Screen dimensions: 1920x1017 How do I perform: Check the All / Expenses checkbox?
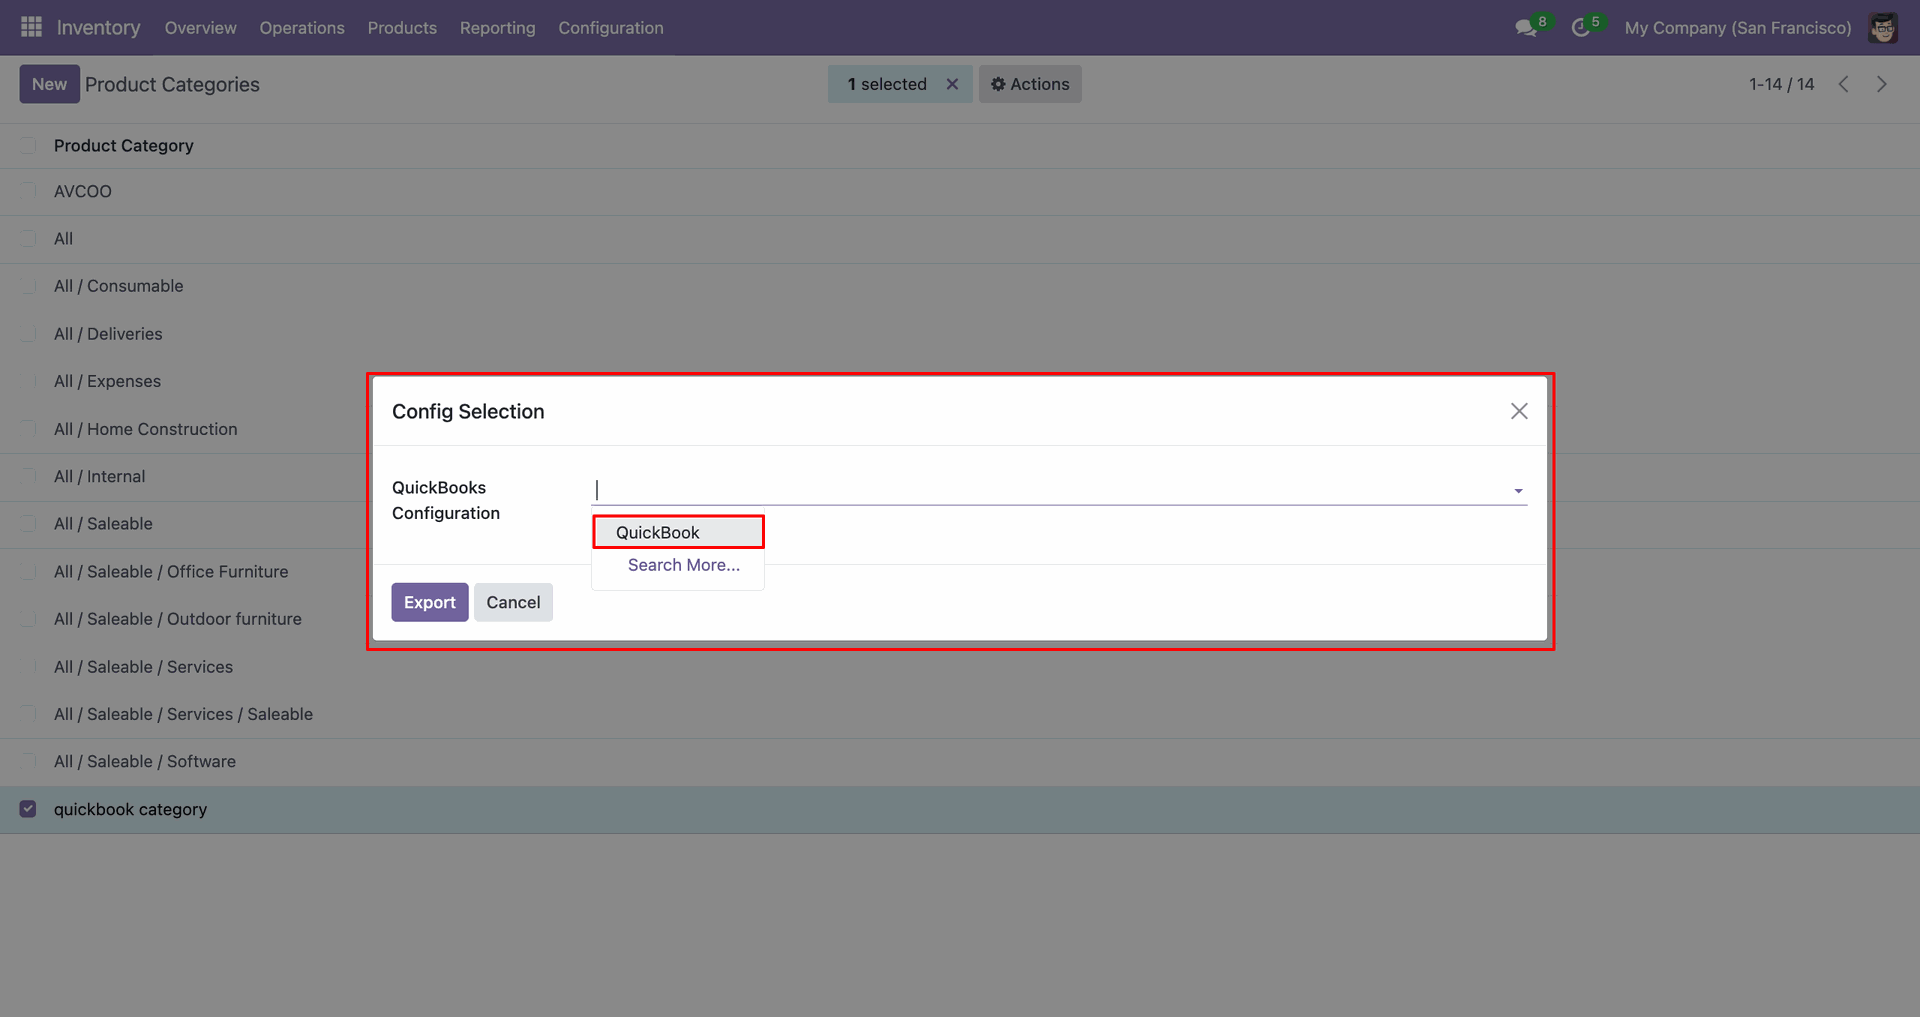(x=28, y=381)
